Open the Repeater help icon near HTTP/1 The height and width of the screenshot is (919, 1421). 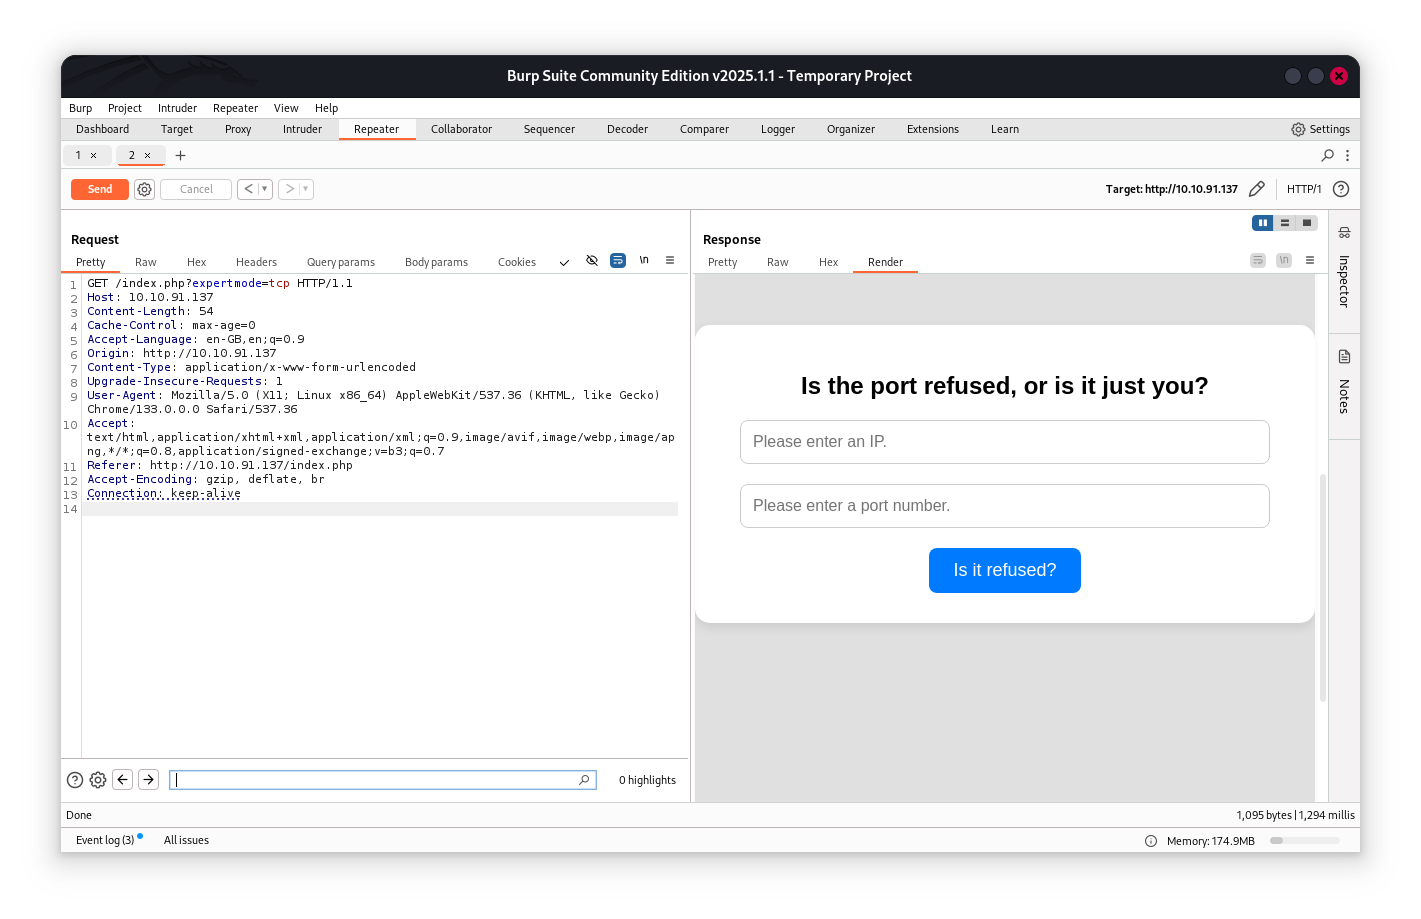click(x=1341, y=189)
